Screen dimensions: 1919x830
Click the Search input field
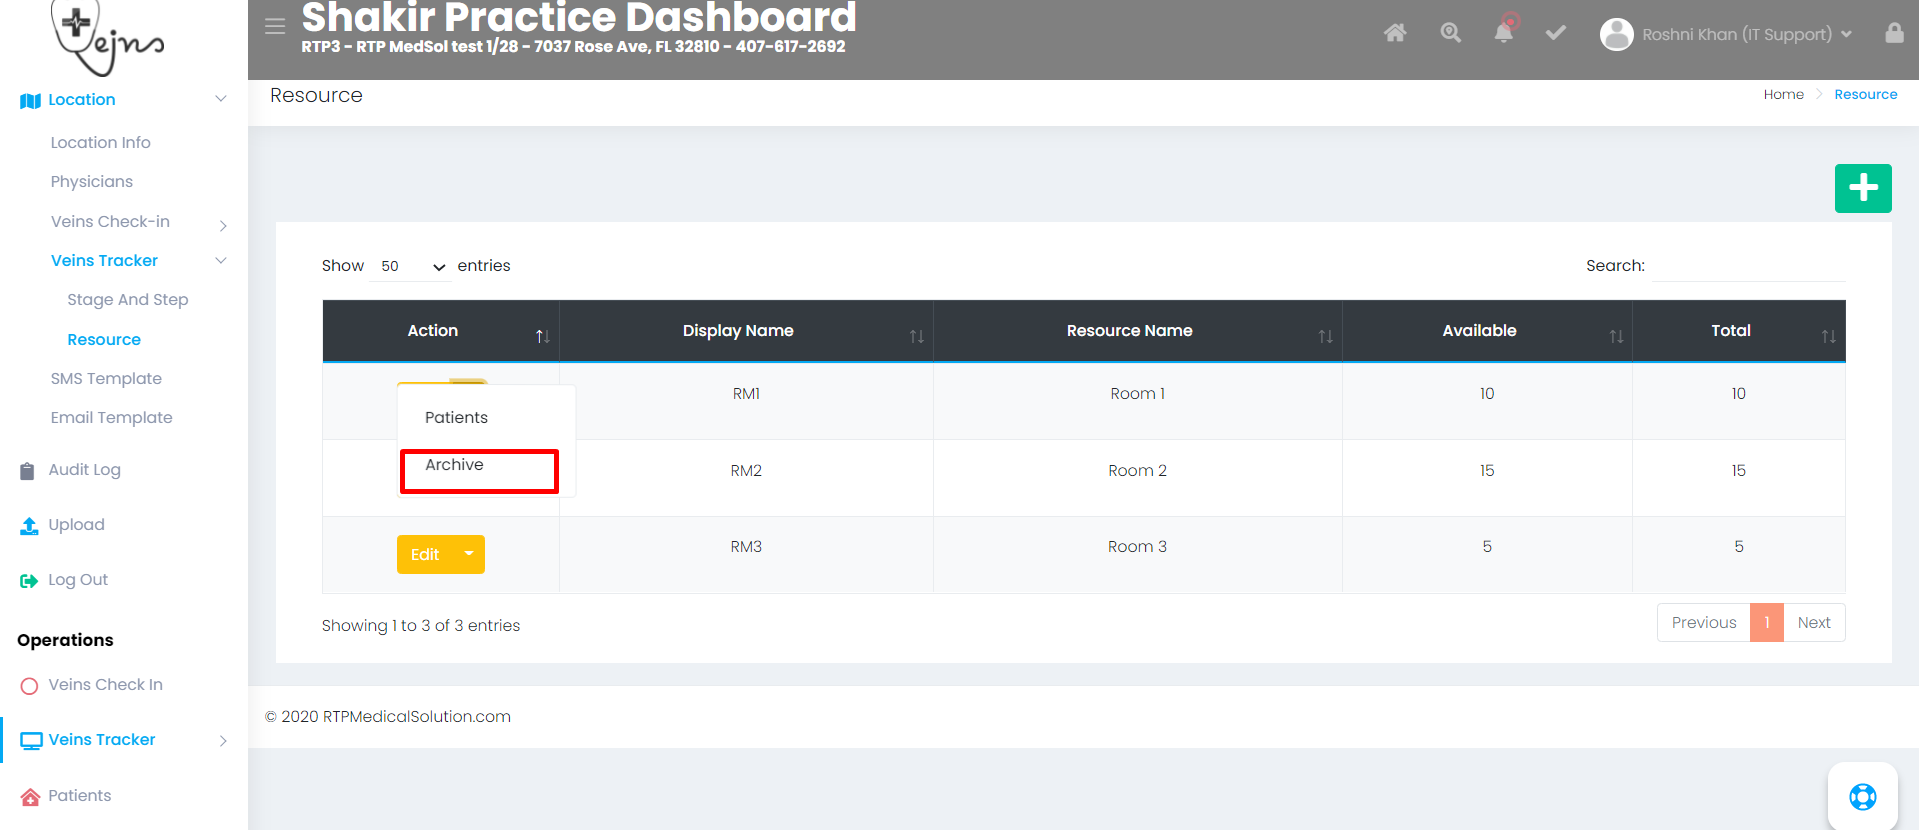click(x=1746, y=266)
